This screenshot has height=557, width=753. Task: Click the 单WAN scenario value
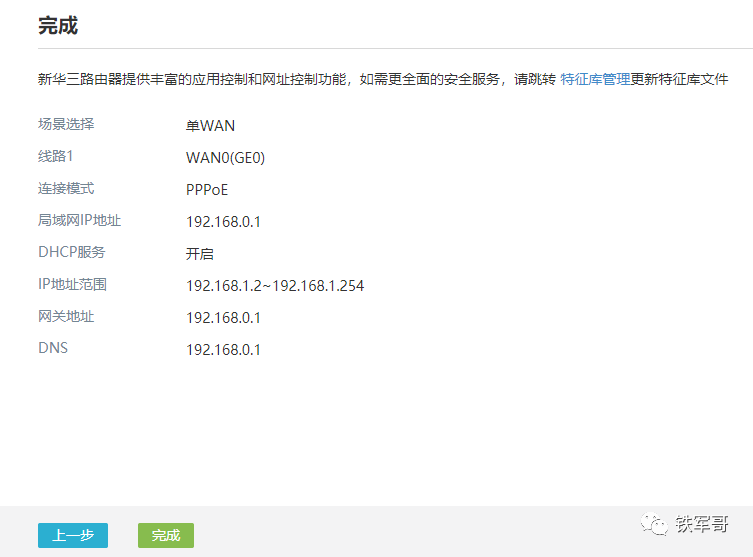(210, 125)
